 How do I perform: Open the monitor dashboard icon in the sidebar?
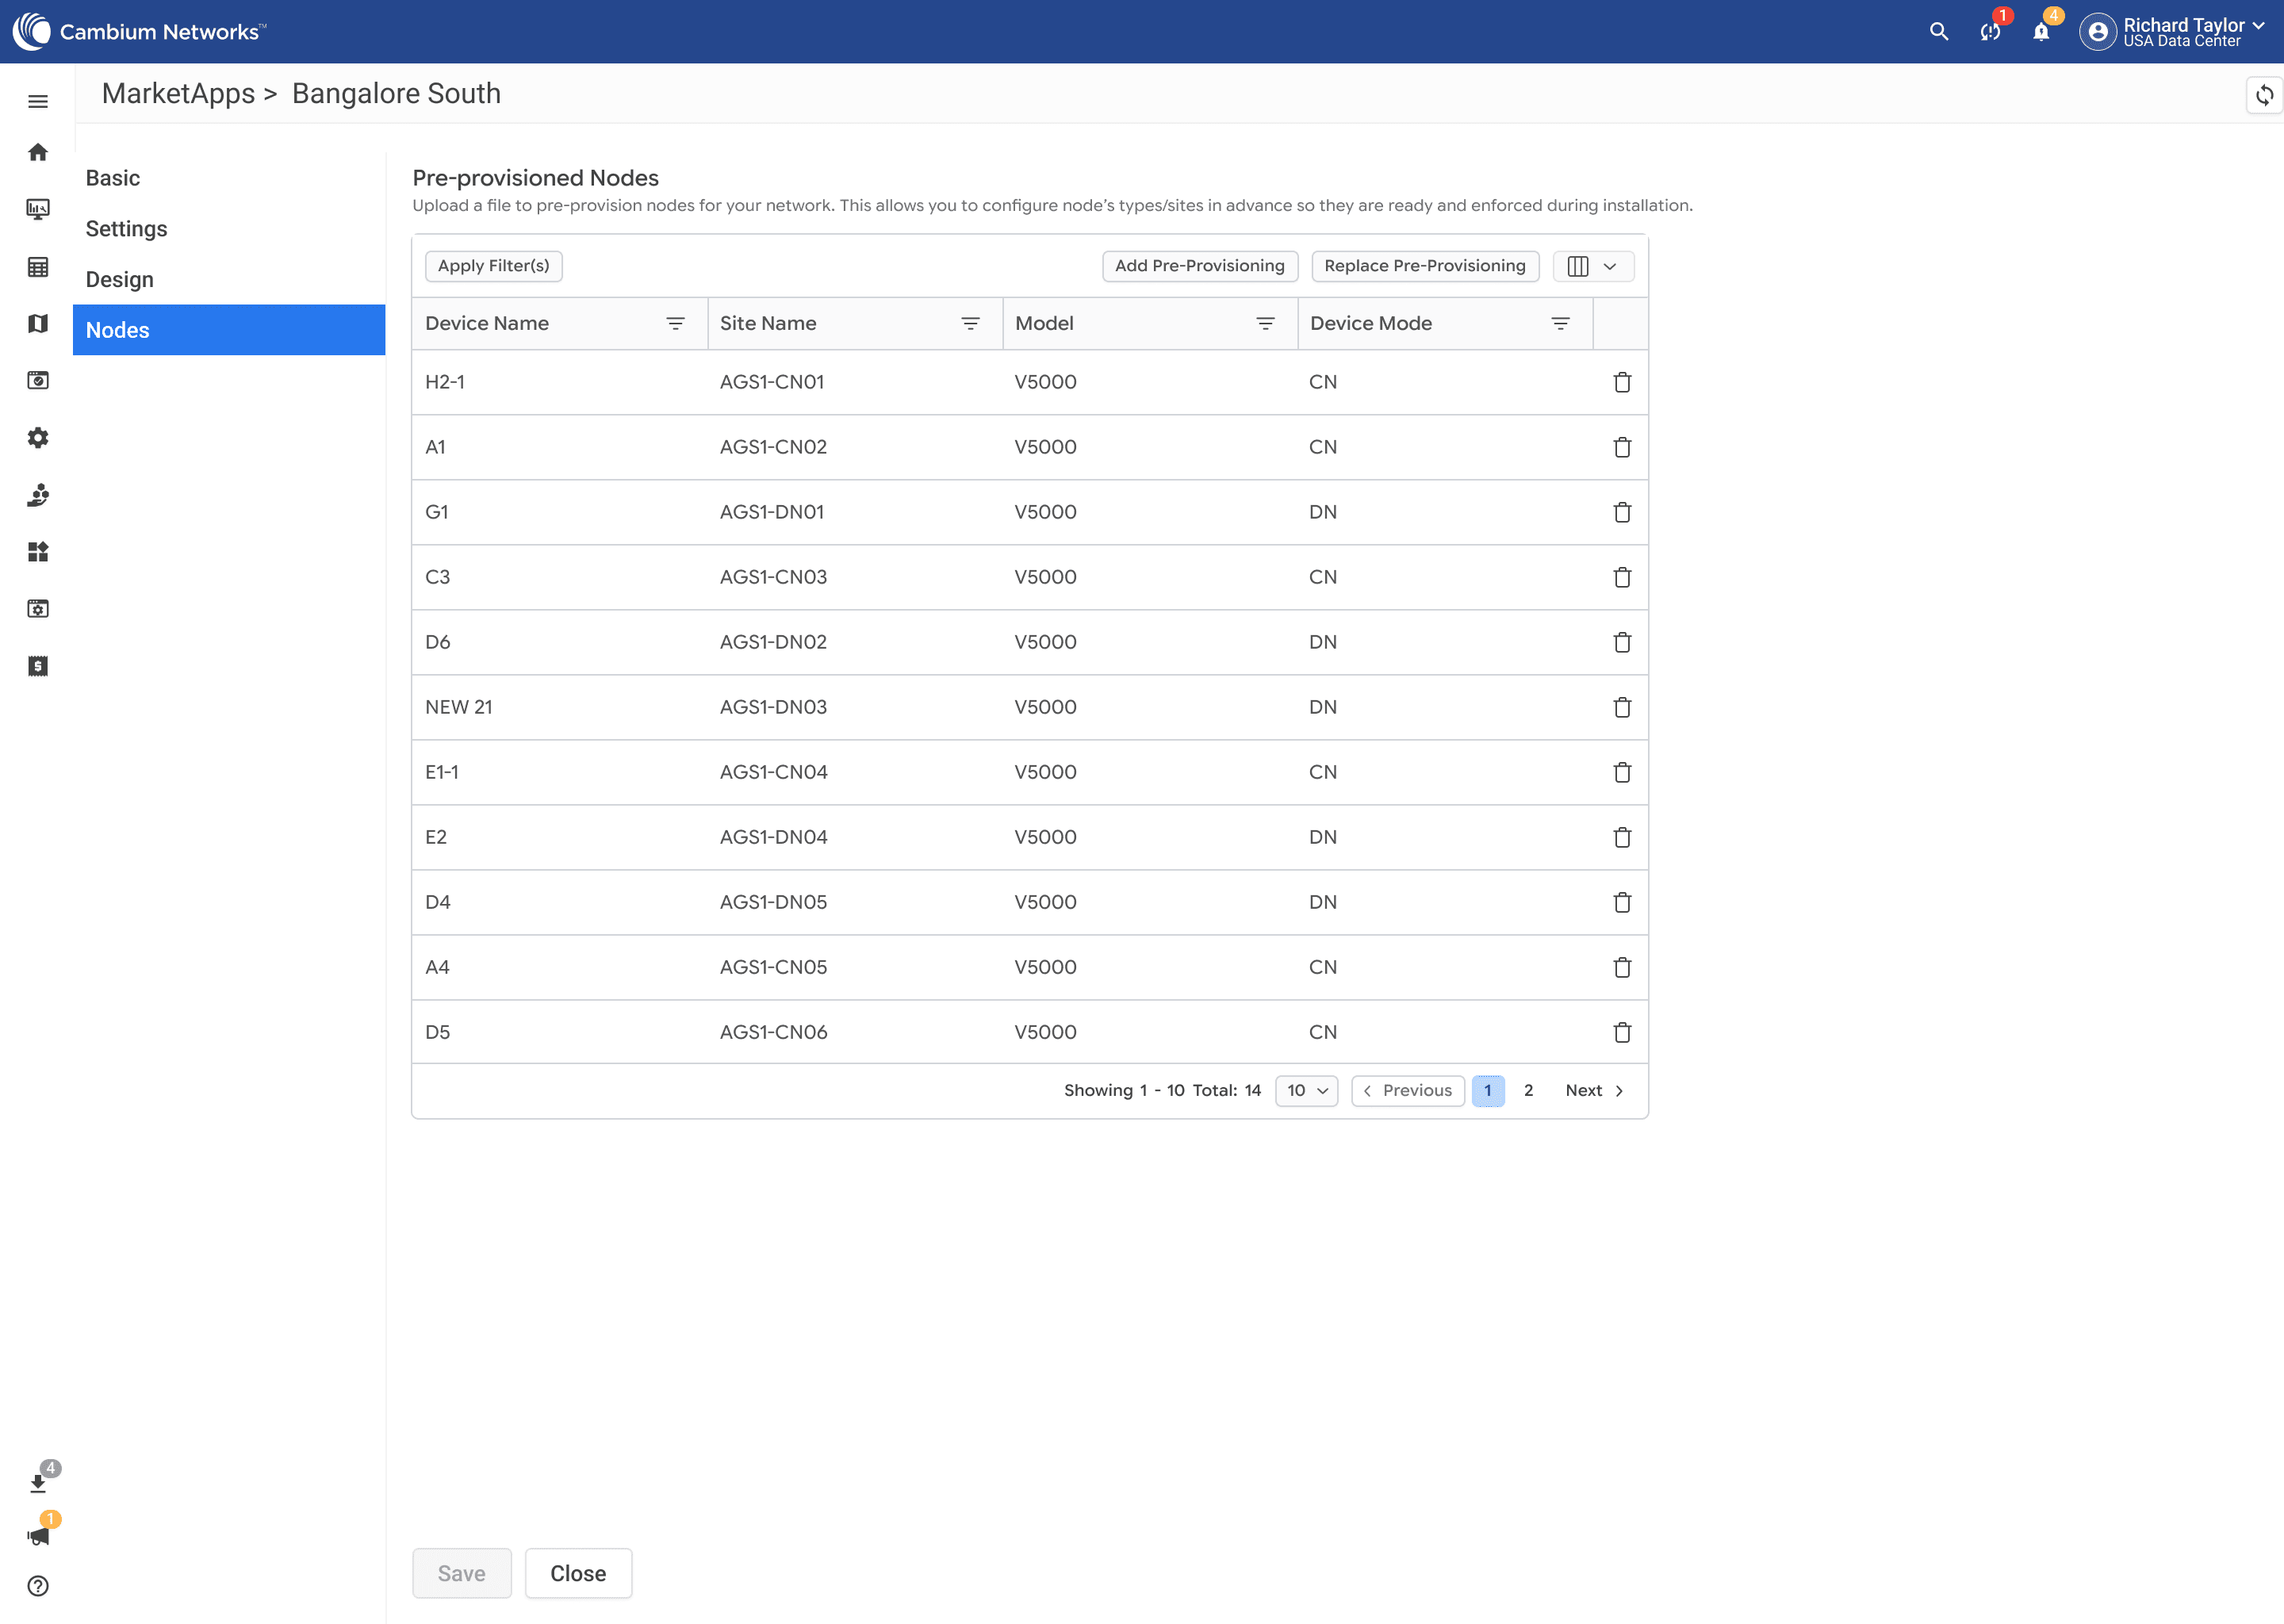pyautogui.click(x=38, y=209)
